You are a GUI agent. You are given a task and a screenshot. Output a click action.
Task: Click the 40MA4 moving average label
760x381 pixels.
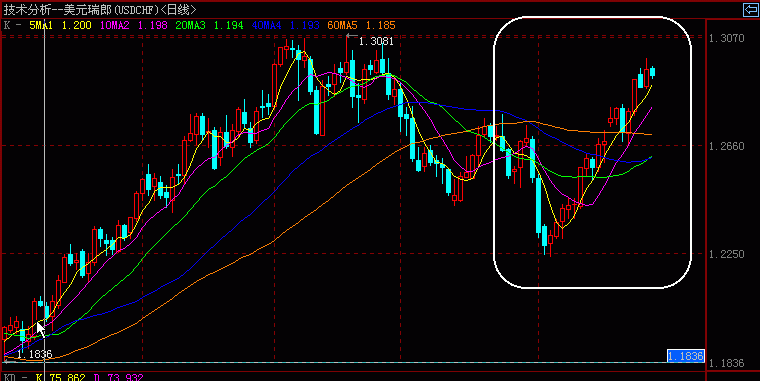point(266,25)
